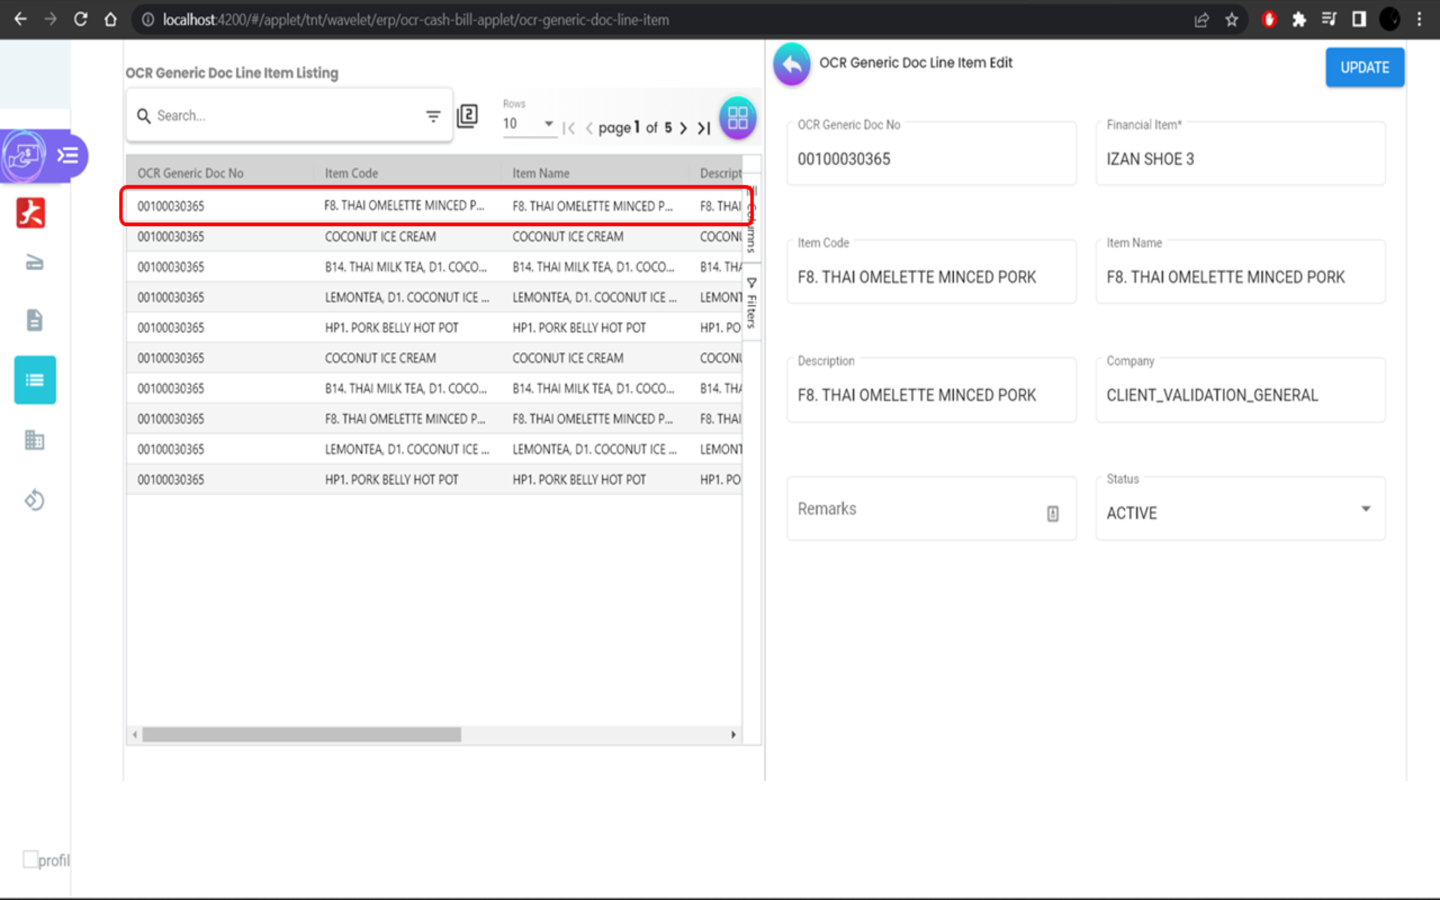Image resolution: width=1440 pixels, height=900 pixels.
Task: Toggle the browser side panel
Action: click(x=1359, y=19)
